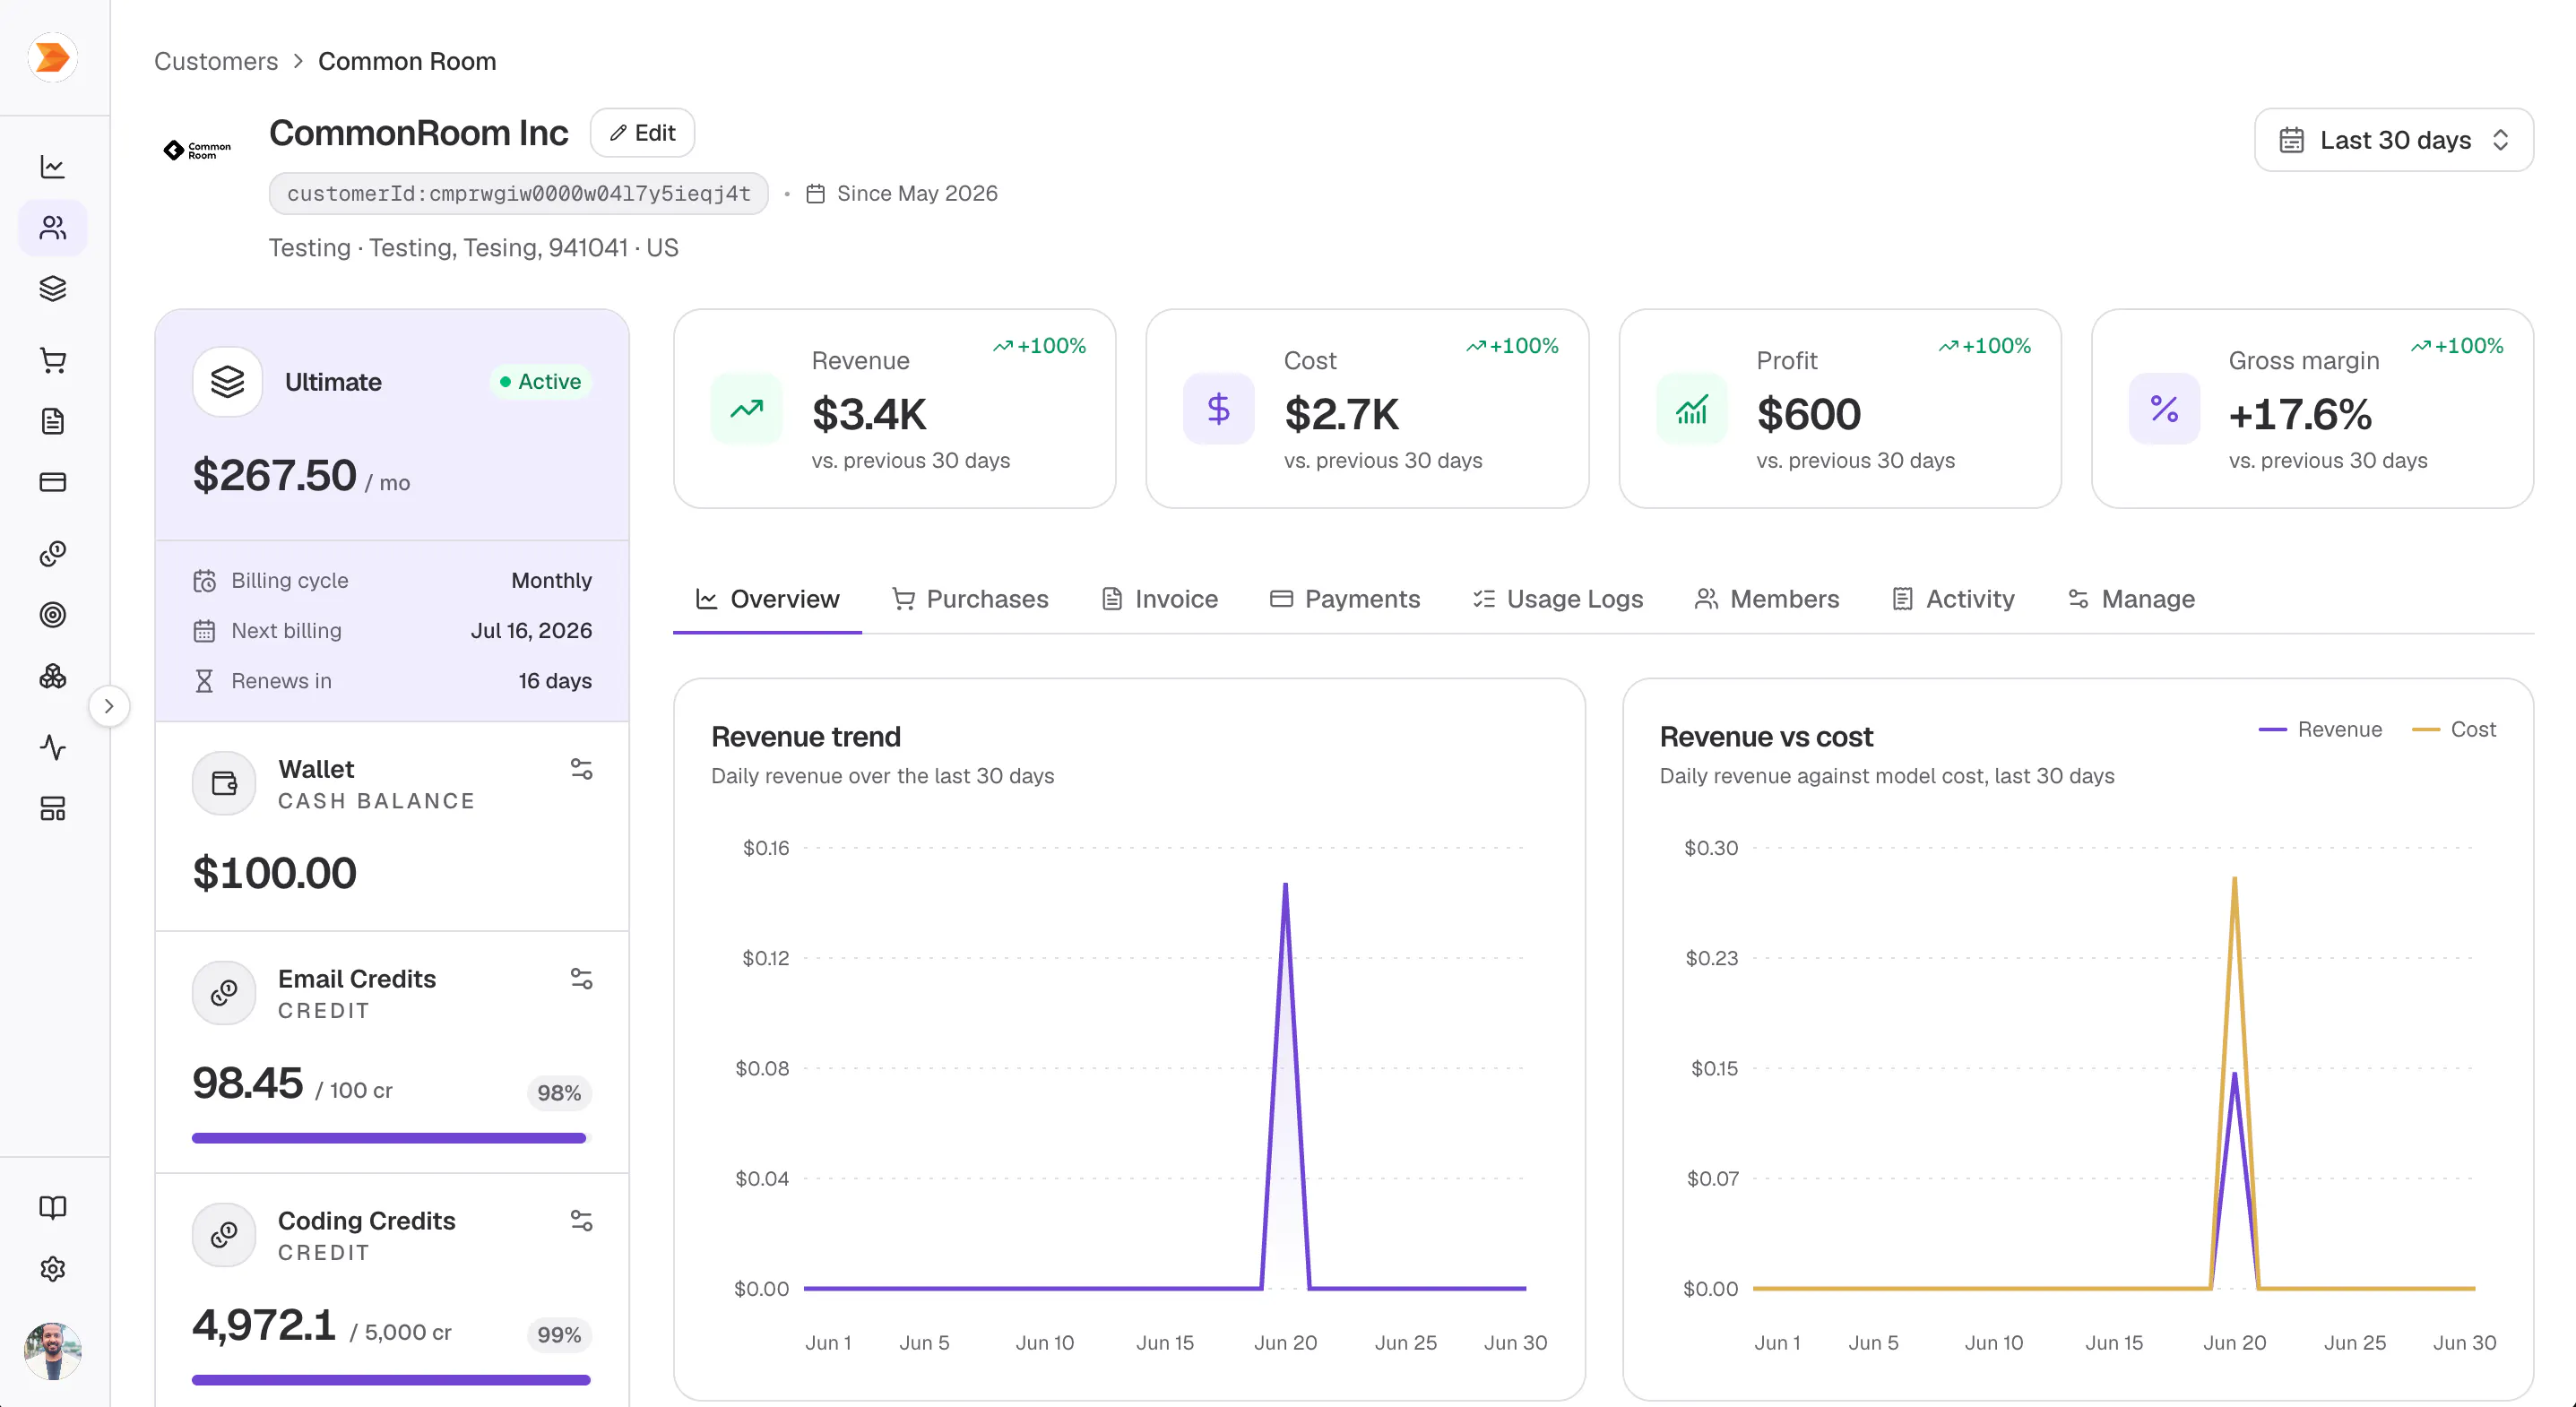Open the analytics chart icon in sidebar
This screenshot has width=2576, height=1407.
tap(53, 166)
